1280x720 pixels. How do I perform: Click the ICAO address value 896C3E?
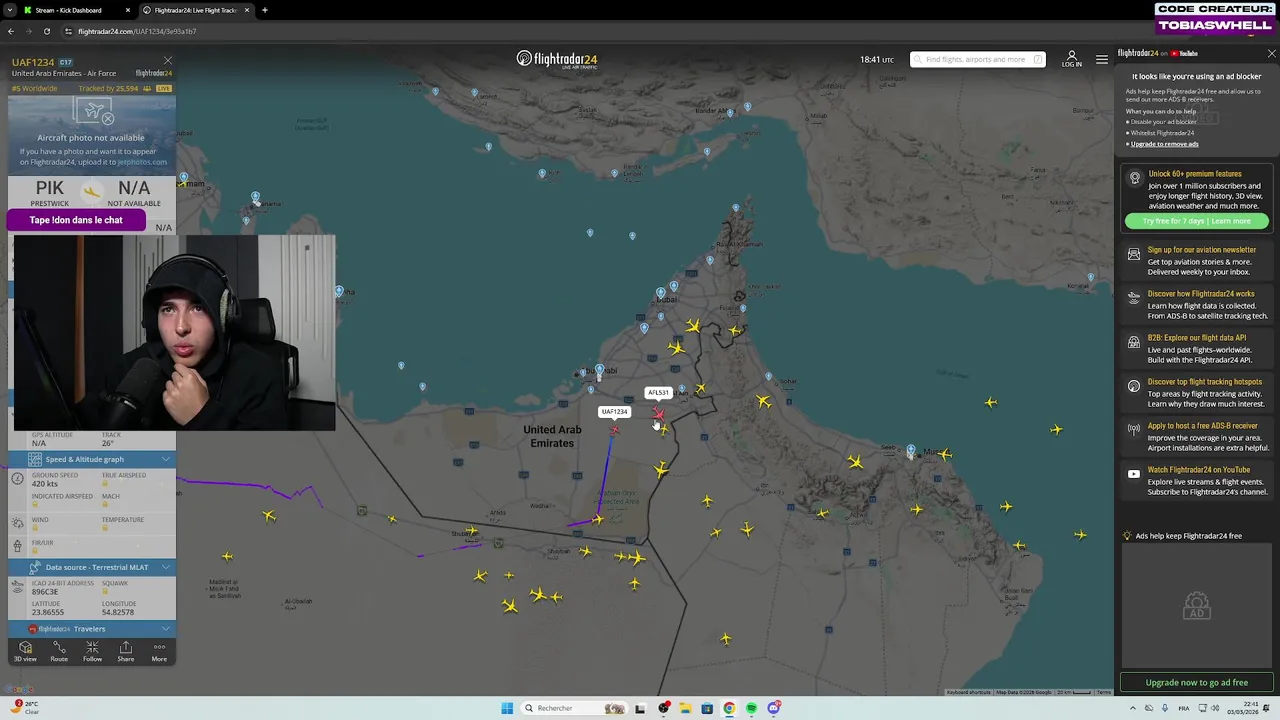point(45,592)
